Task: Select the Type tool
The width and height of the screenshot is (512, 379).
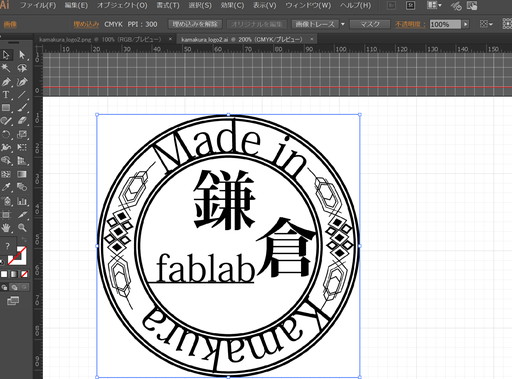Action: click(x=6, y=95)
